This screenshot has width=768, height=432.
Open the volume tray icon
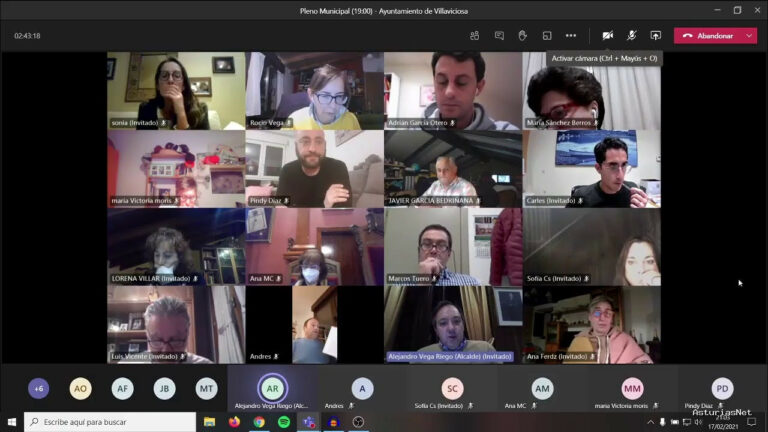698,422
